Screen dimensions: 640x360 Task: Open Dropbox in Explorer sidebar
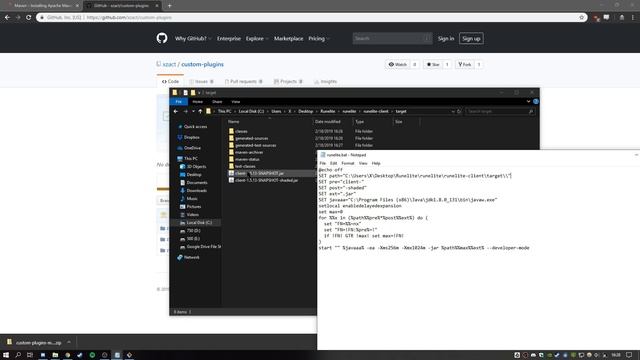tap(191, 138)
